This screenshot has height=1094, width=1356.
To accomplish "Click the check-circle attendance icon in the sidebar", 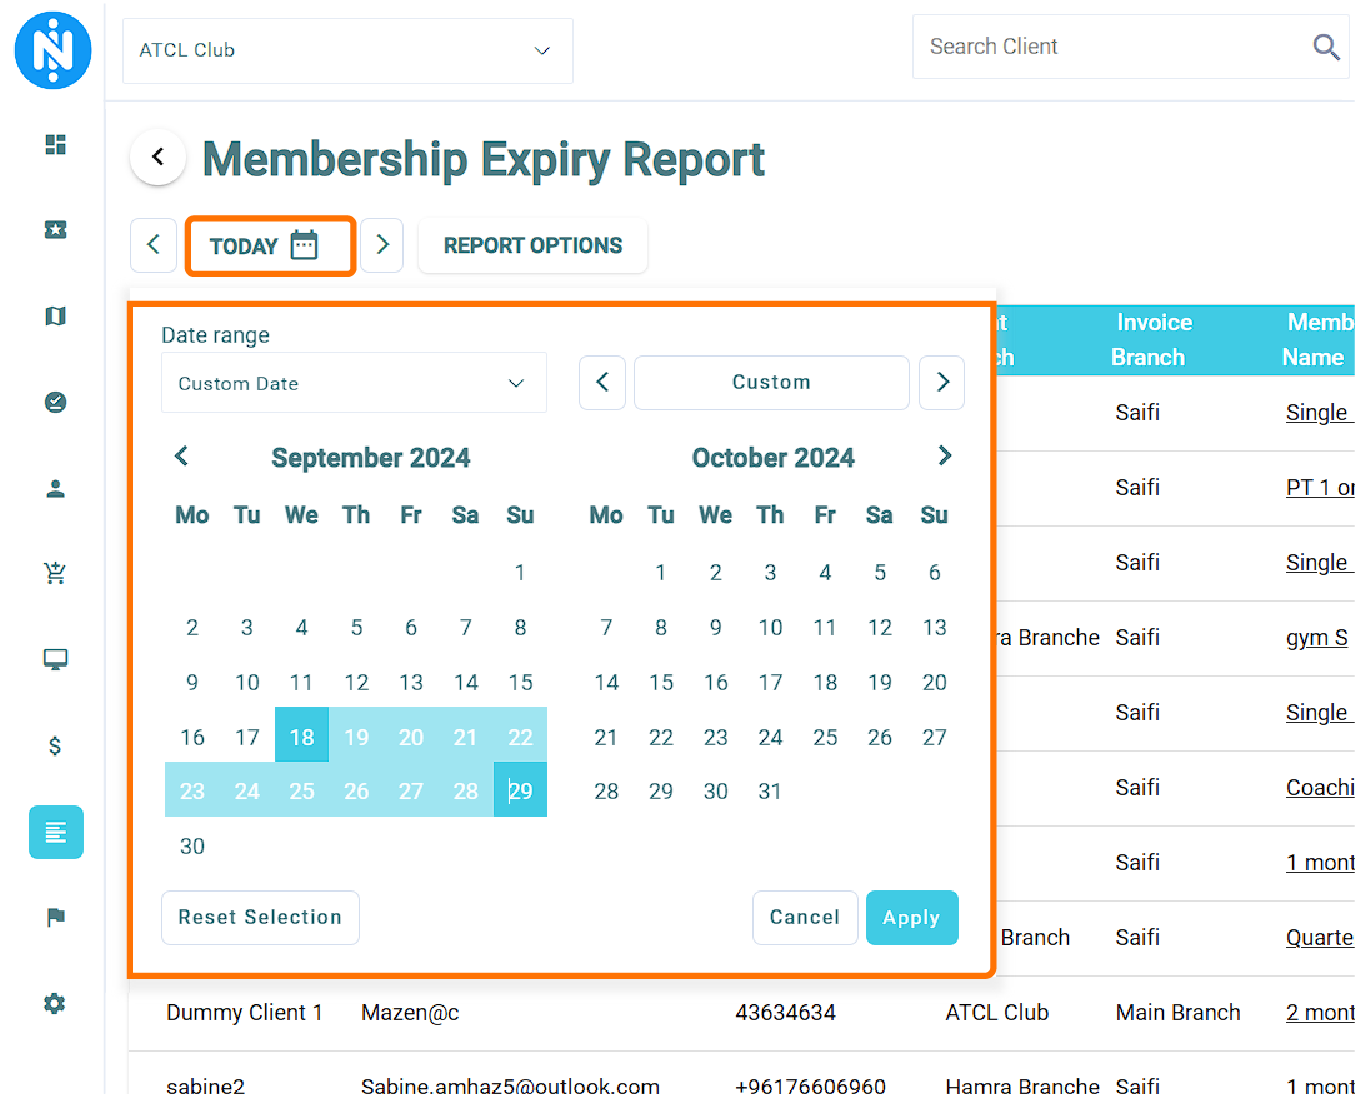I will (x=54, y=402).
